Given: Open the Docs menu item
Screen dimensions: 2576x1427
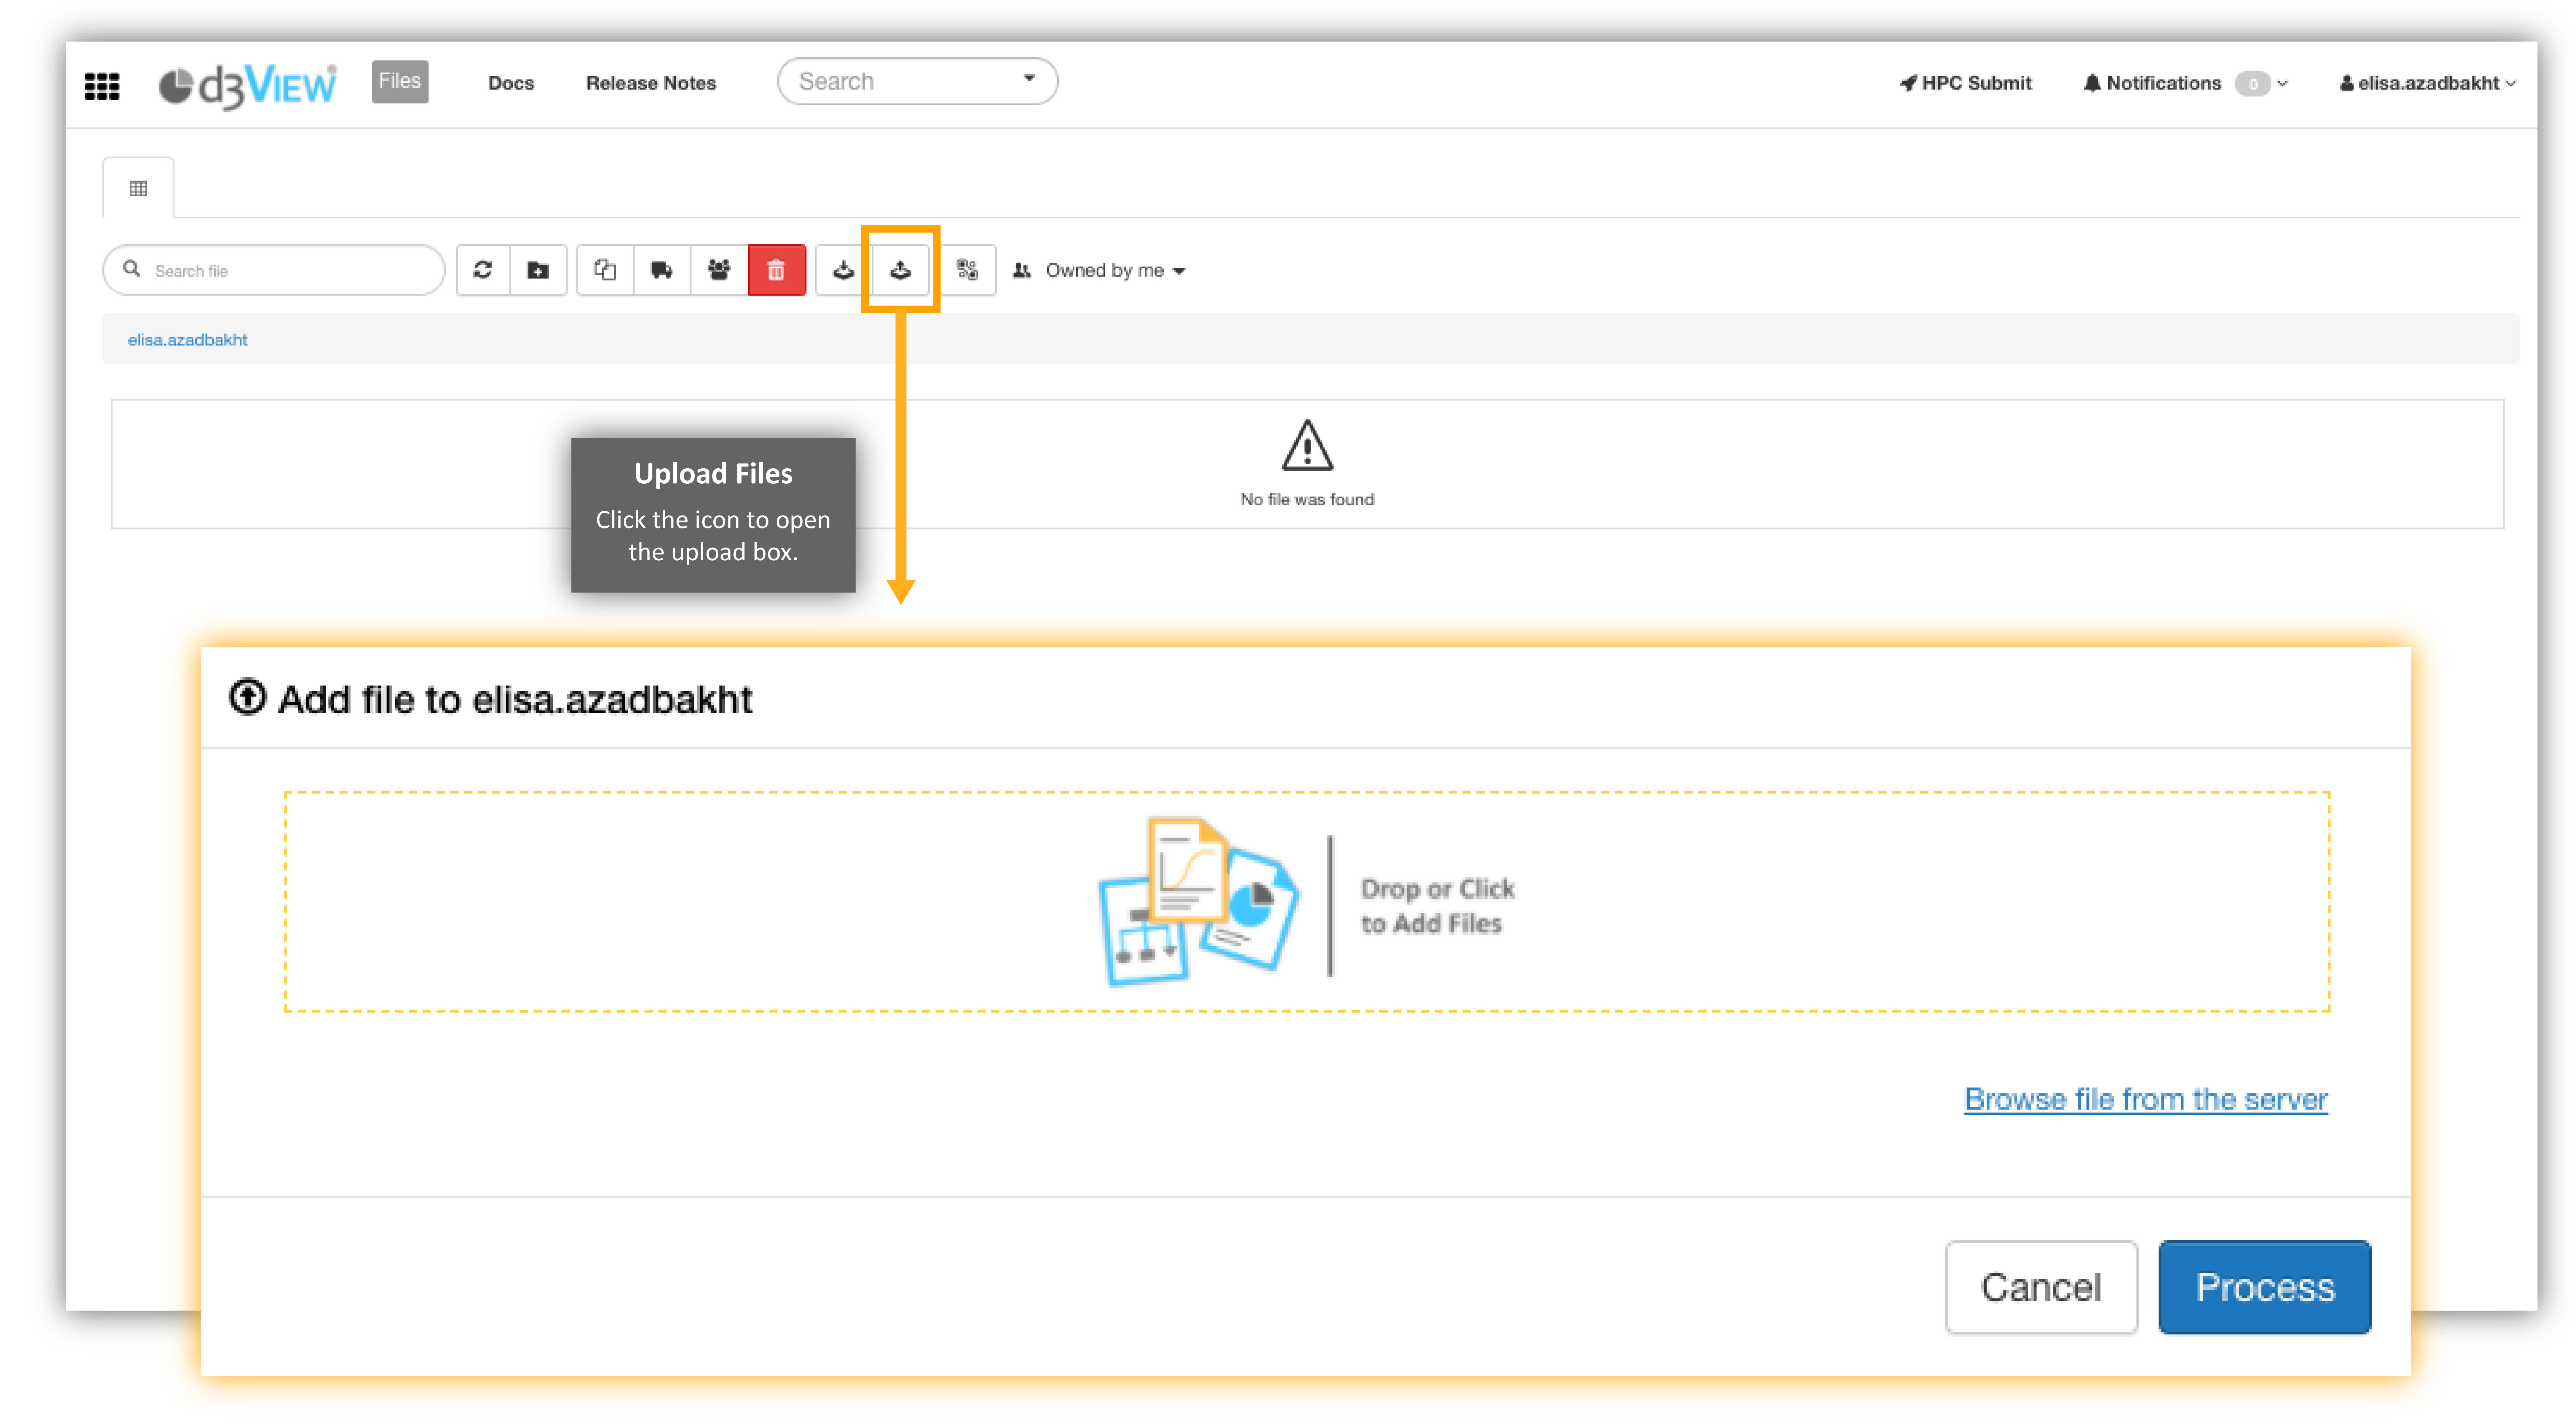Looking at the screenshot, I should pos(511,83).
